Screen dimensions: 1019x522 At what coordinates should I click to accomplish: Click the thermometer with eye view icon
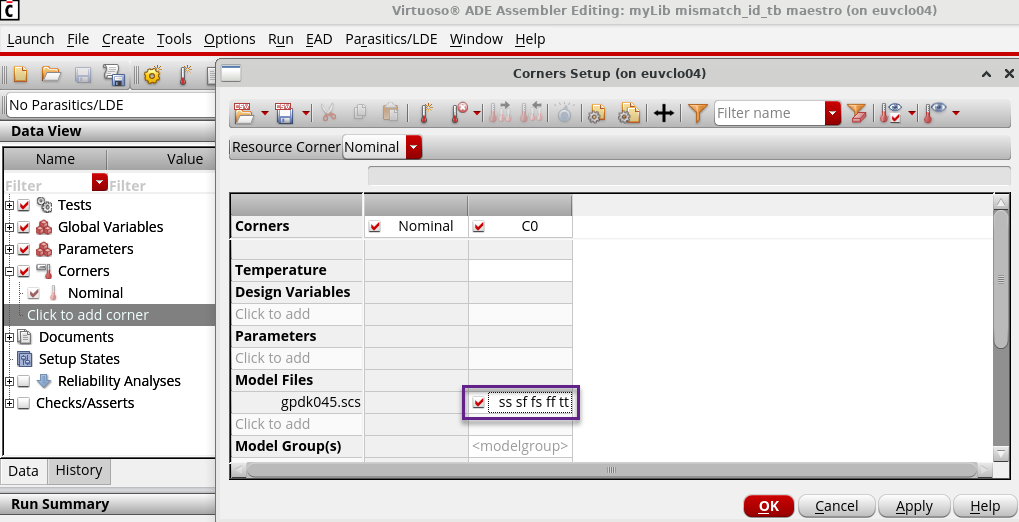(x=936, y=113)
